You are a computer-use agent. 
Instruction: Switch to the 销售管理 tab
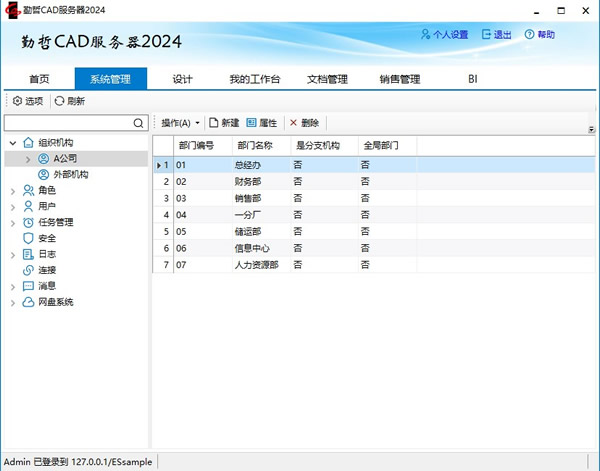pos(399,79)
